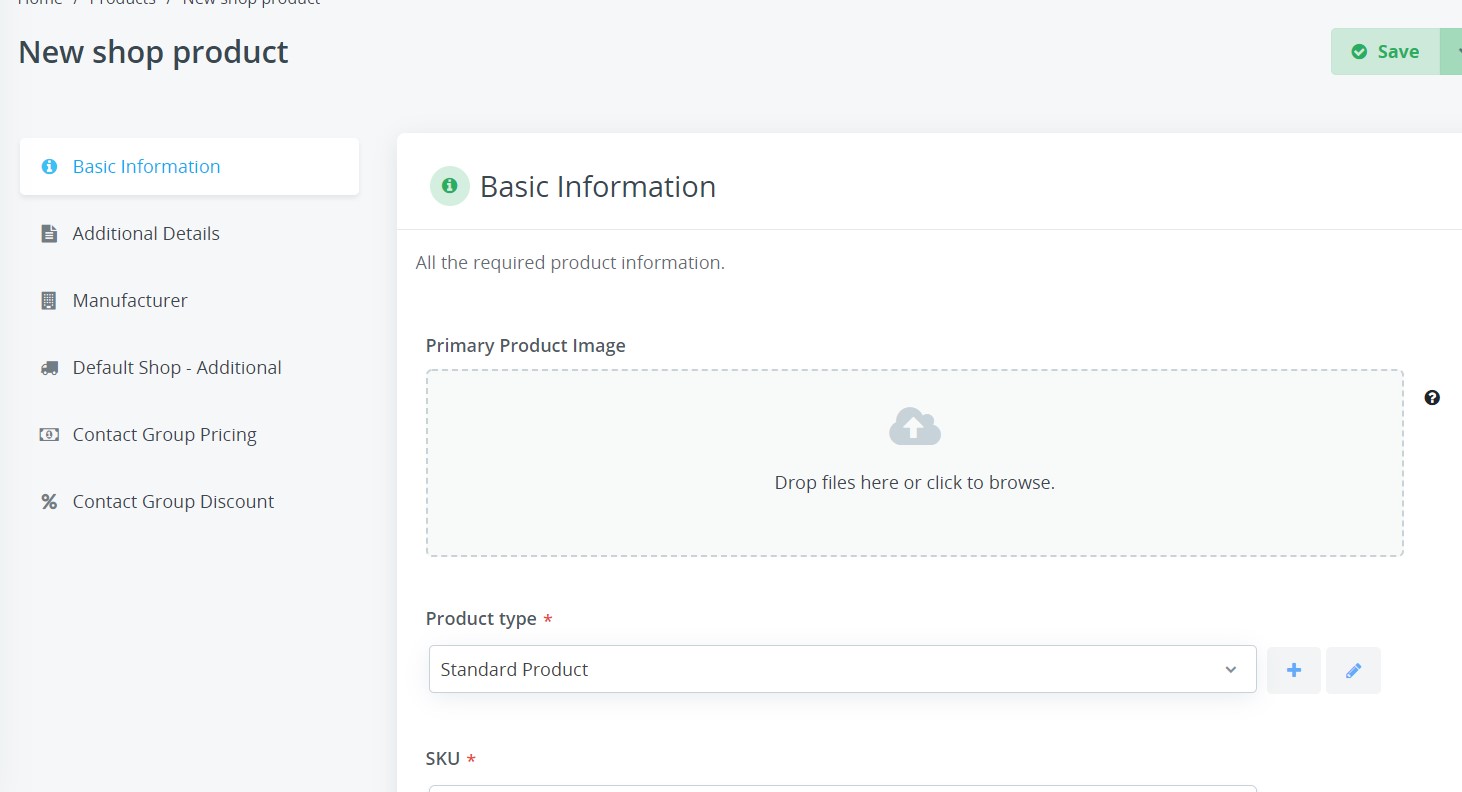1462x792 pixels.
Task: Open Contact Group Pricing section
Action: (x=165, y=435)
